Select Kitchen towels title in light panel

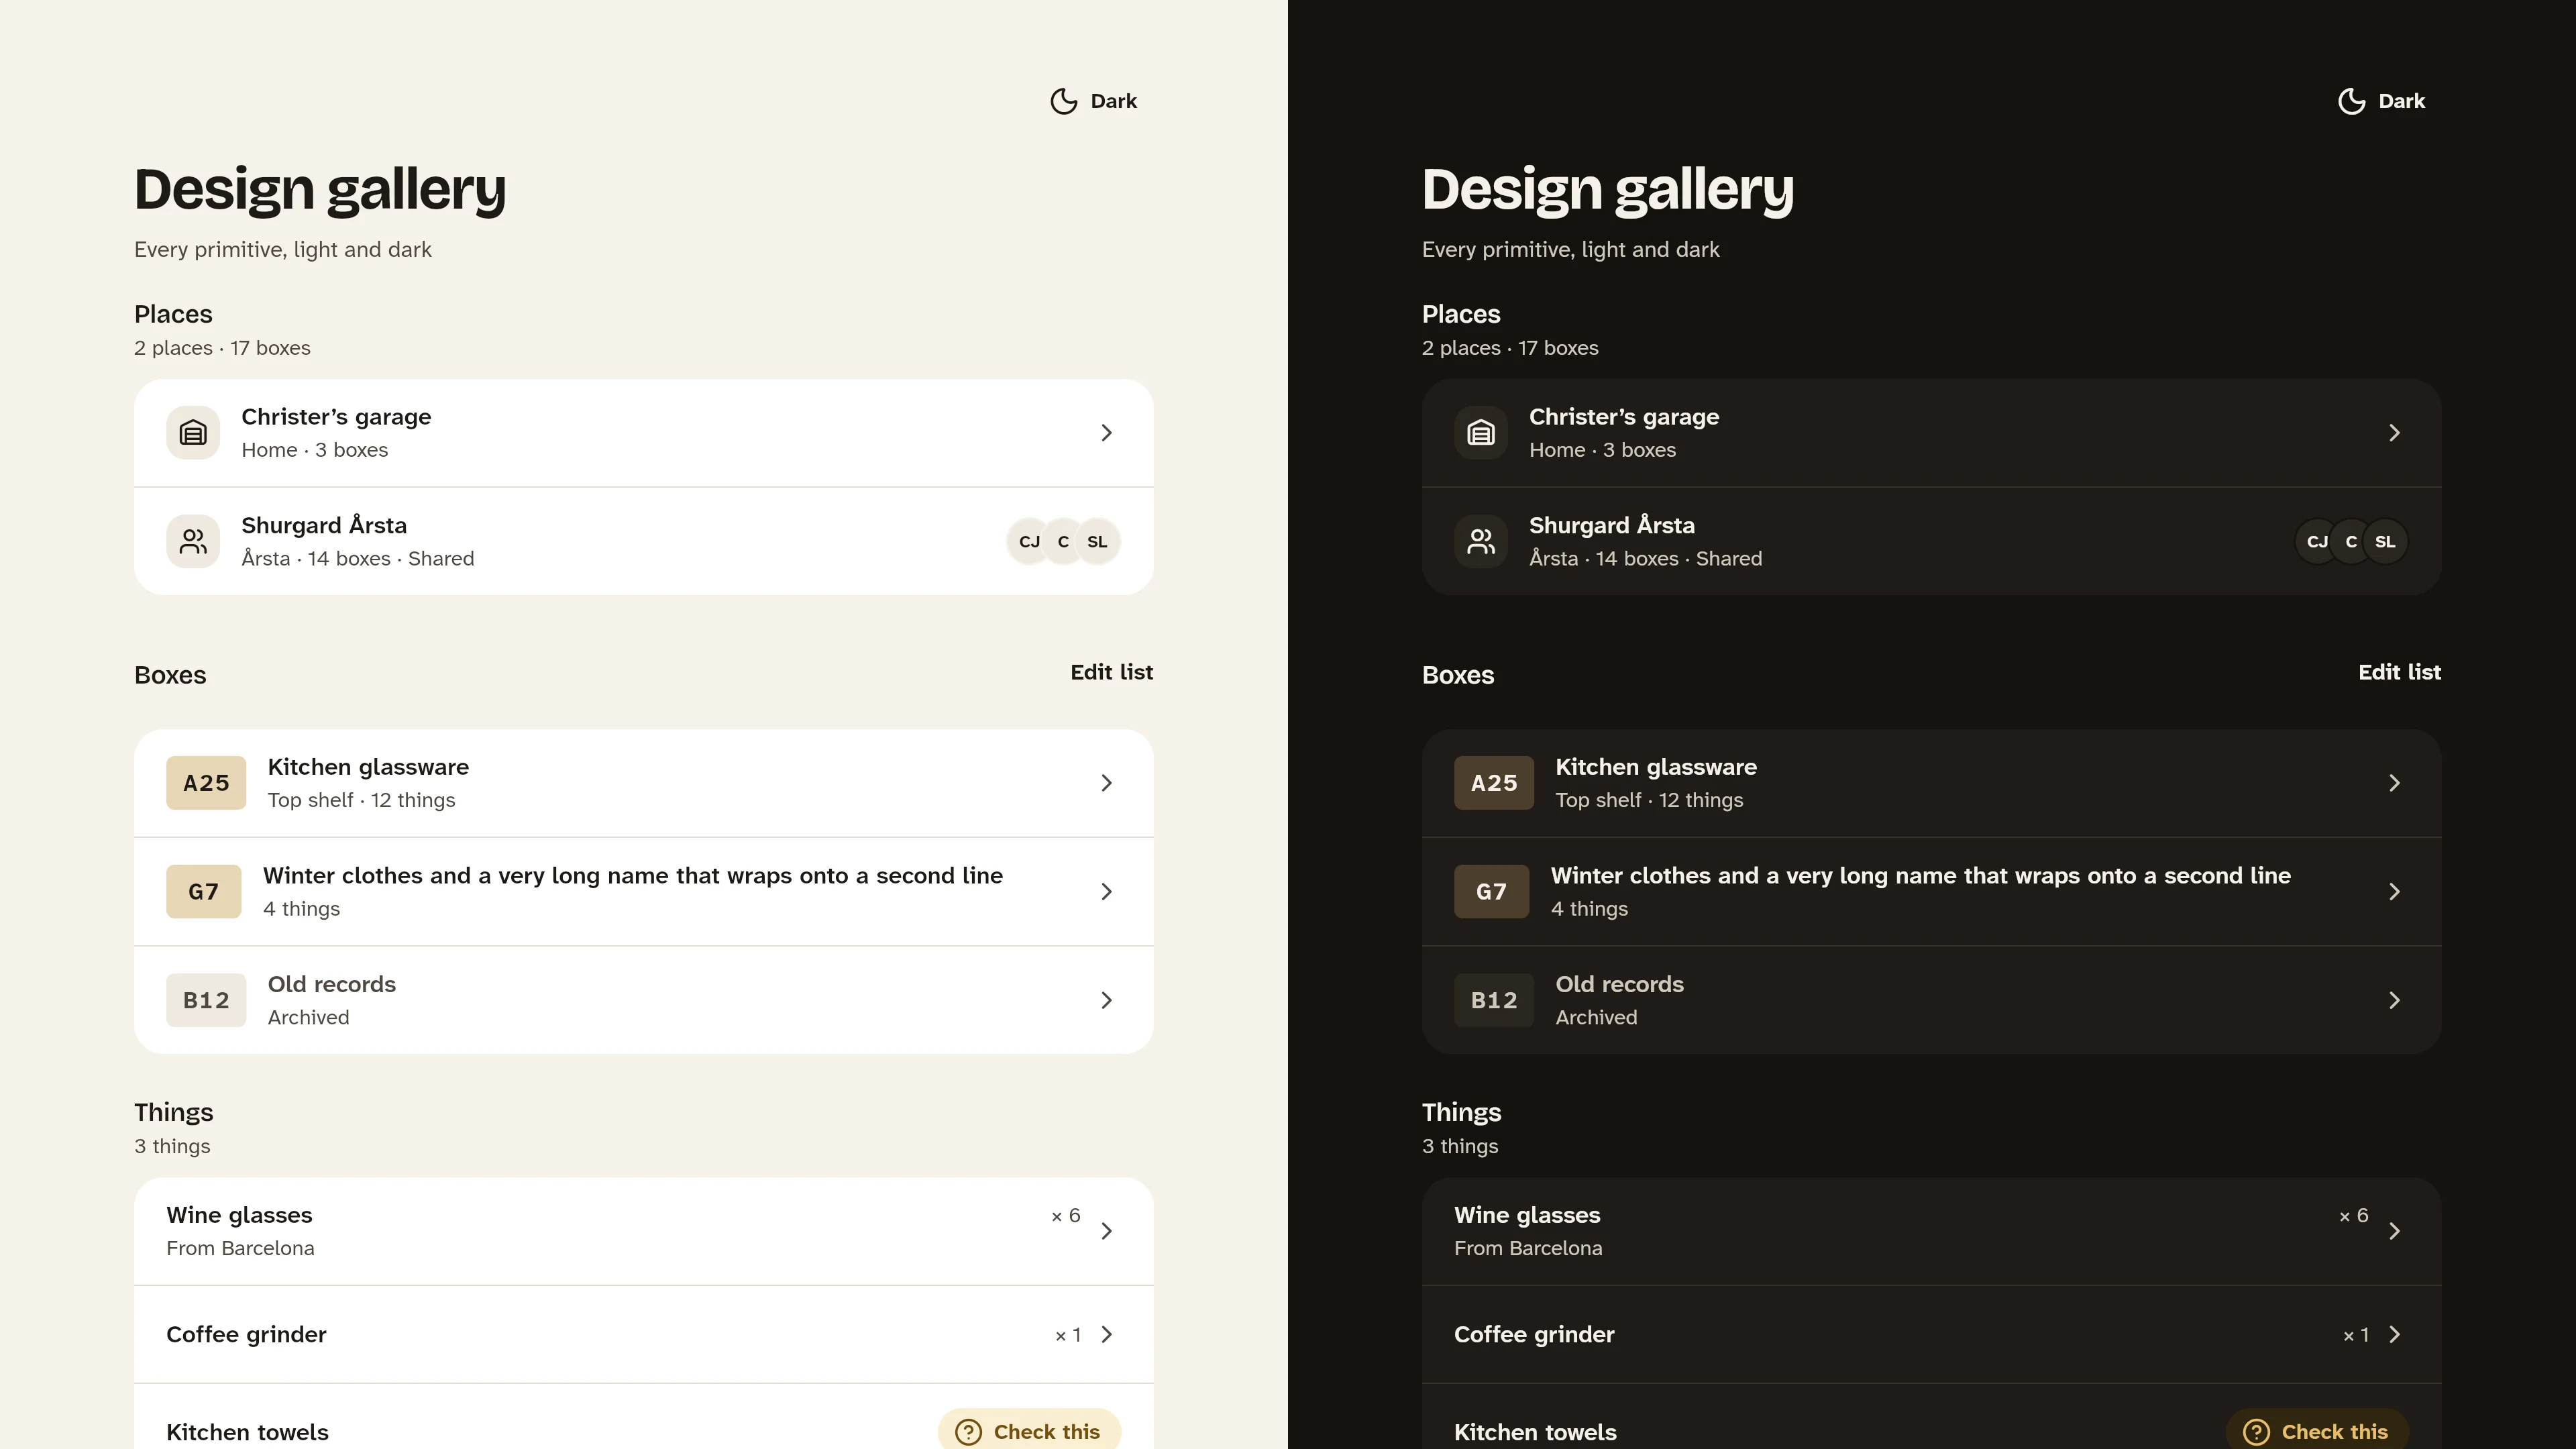tap(247, 1432)
